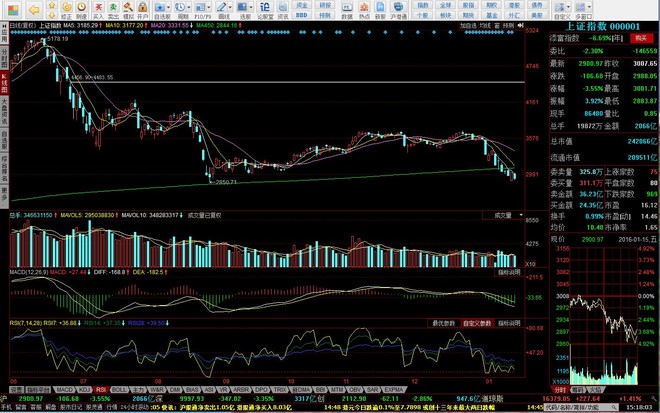Expand the 选股 dropdown arrow
This screenshot has width=660, height=413.
pos(251,8)
